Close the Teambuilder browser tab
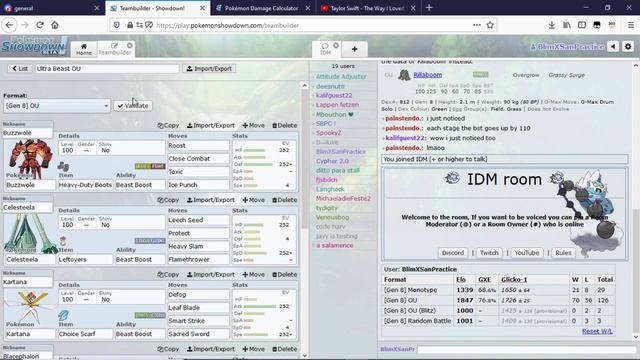The height and width of the screenshot is (360, 640). [x=202, y=8]
